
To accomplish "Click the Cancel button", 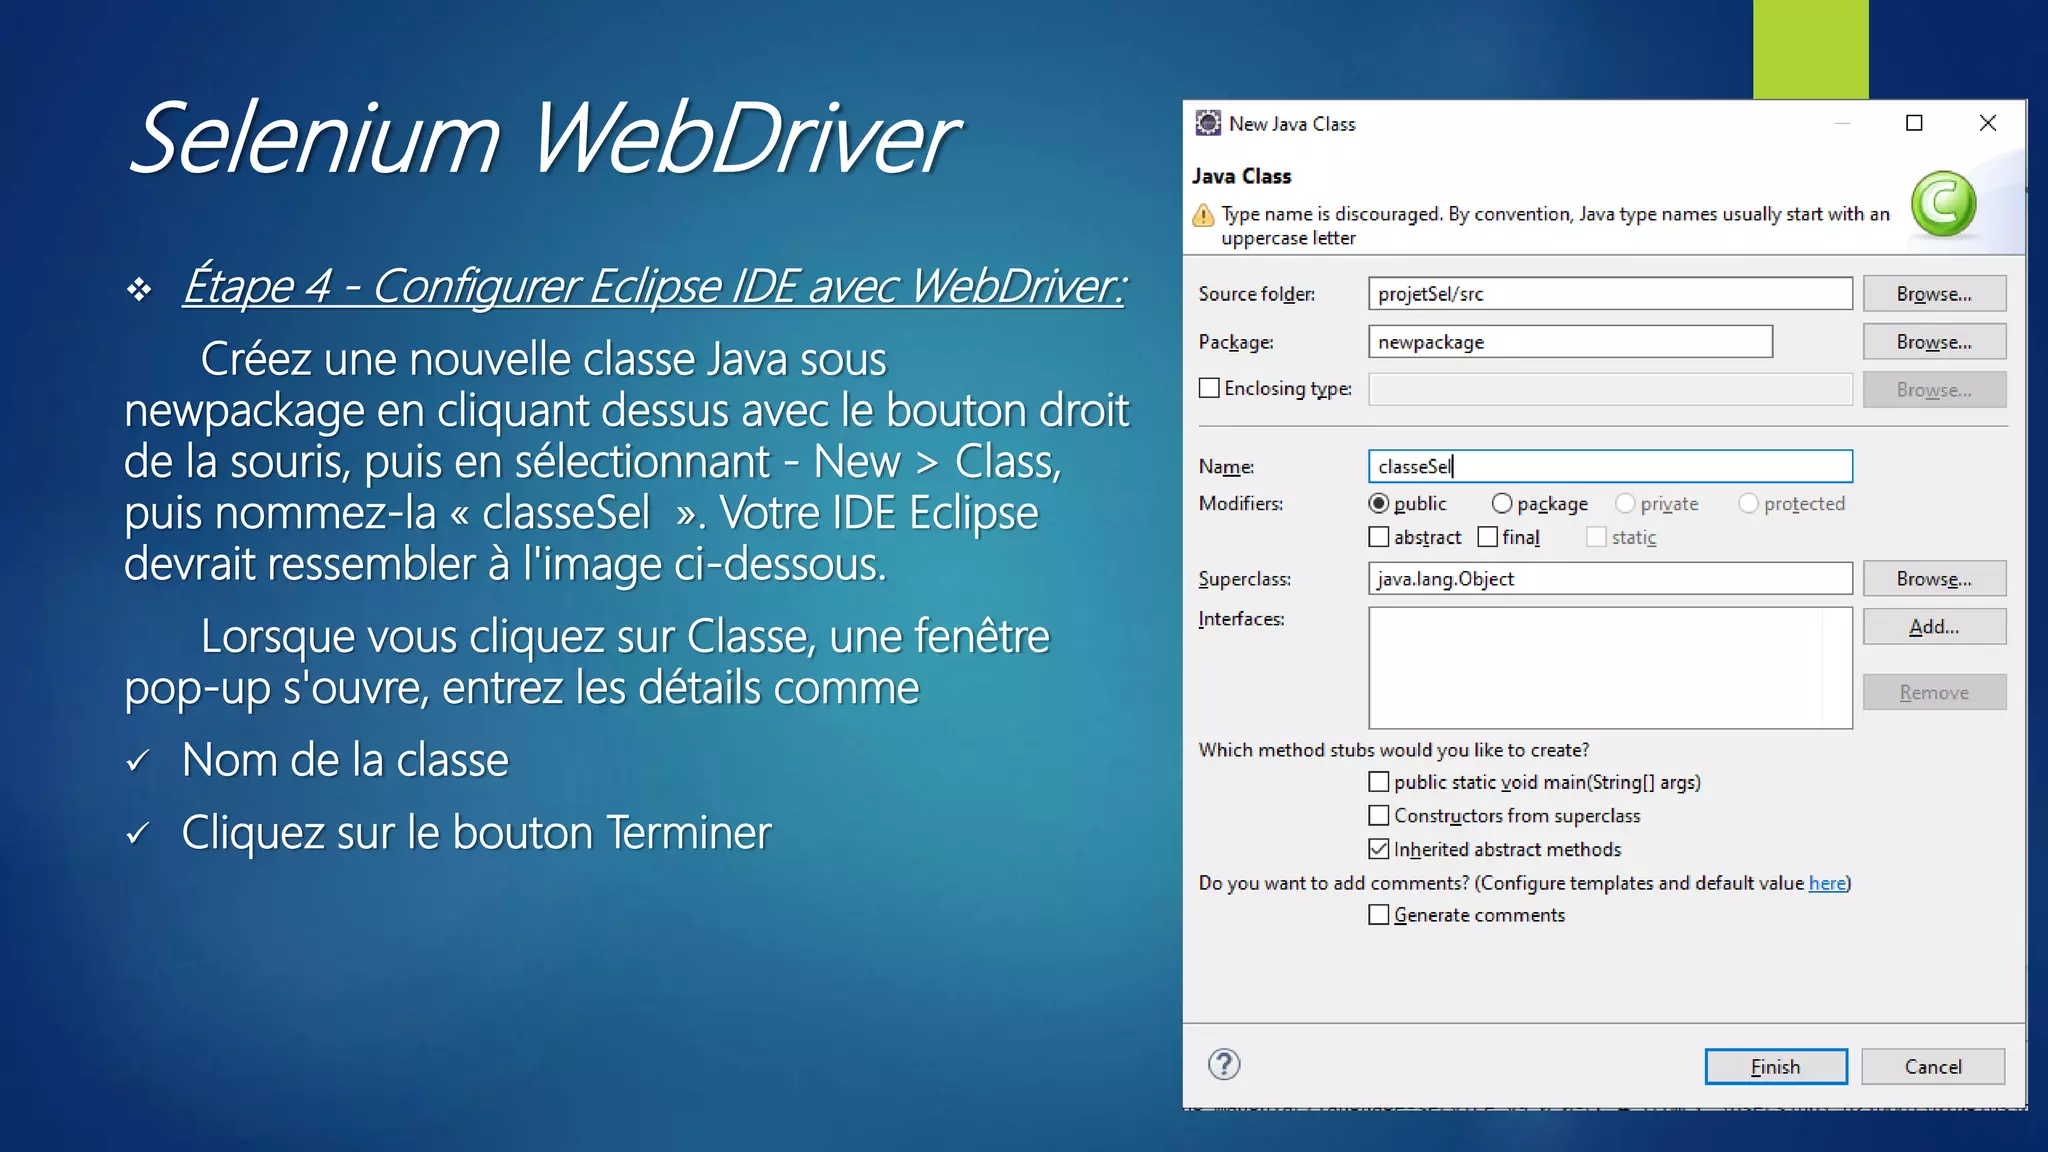I will (1933, 1067).
